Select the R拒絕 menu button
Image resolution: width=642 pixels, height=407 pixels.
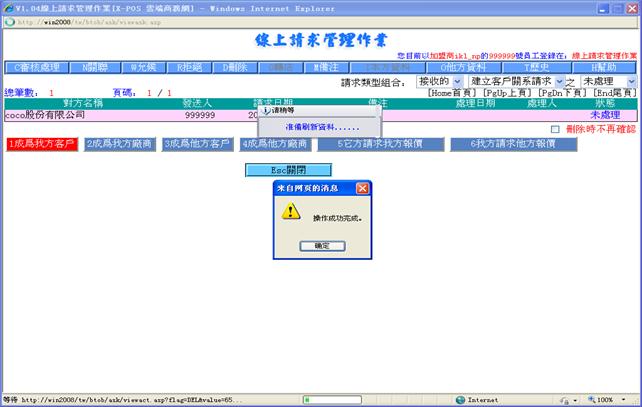190,67
